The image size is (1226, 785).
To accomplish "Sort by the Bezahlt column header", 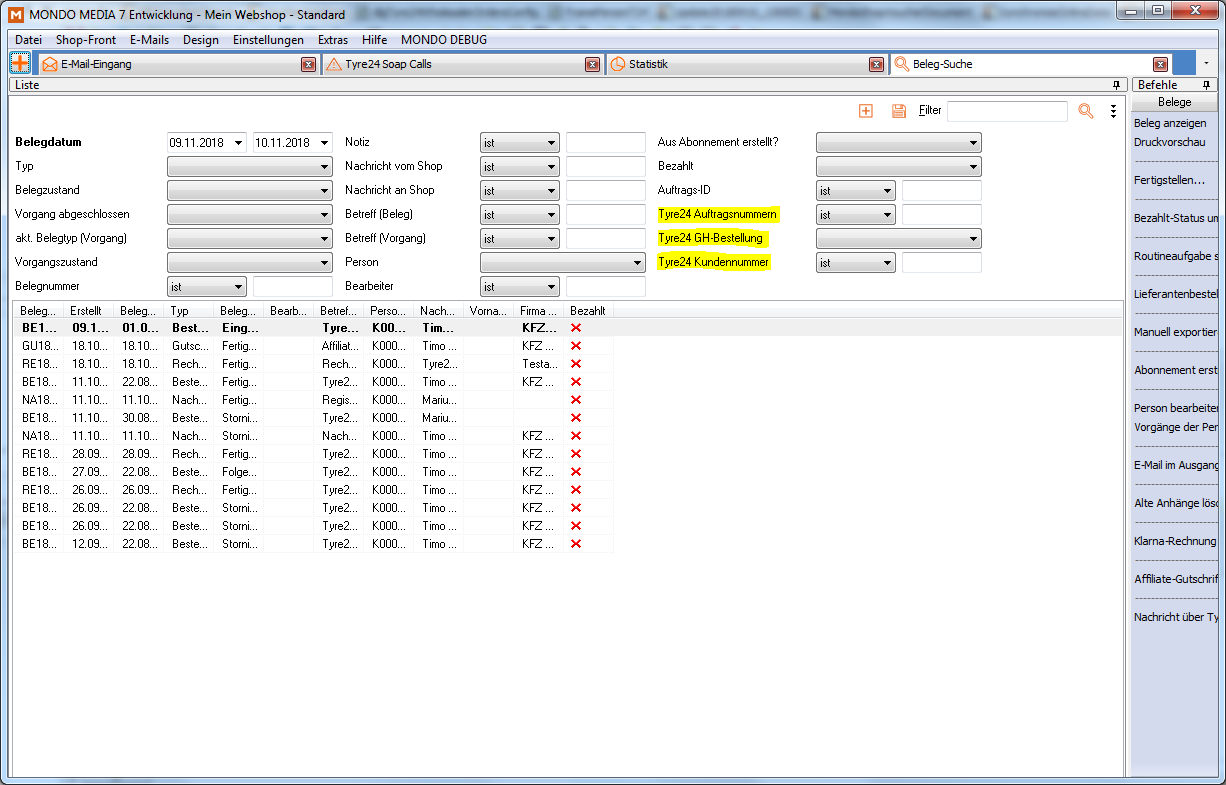I will 587,311.
